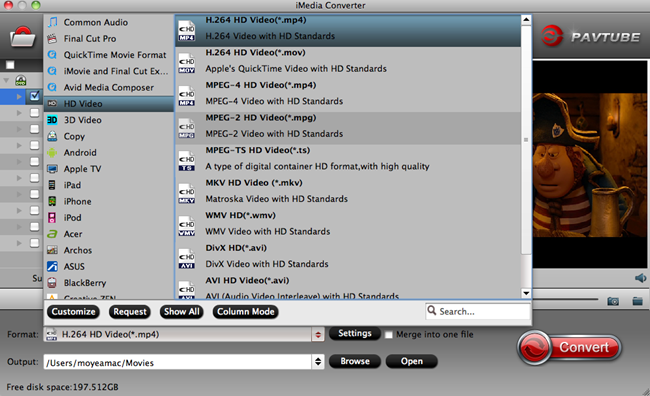This screenshot has height=396, width=650.
Task: Take a snapshot with the camera icon
Action: [613, 301]
